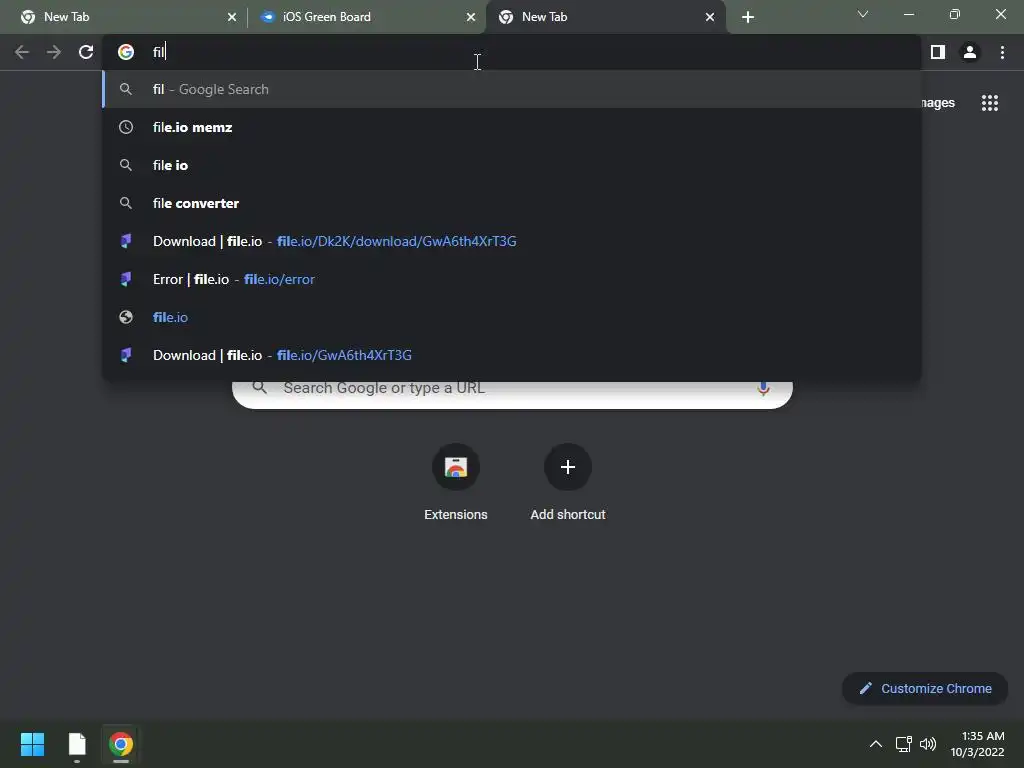Click the magnifier icon beside file converter
The width and height of the screenshot is (1024, 768).
point(126,203)
